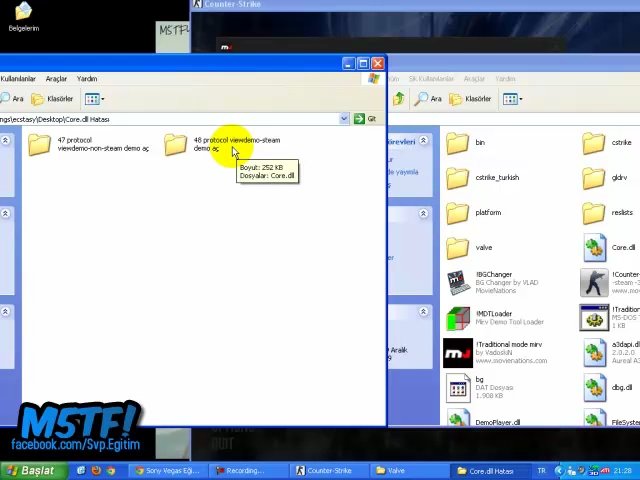Open Yardım menu in Valve window

point(505,79)
